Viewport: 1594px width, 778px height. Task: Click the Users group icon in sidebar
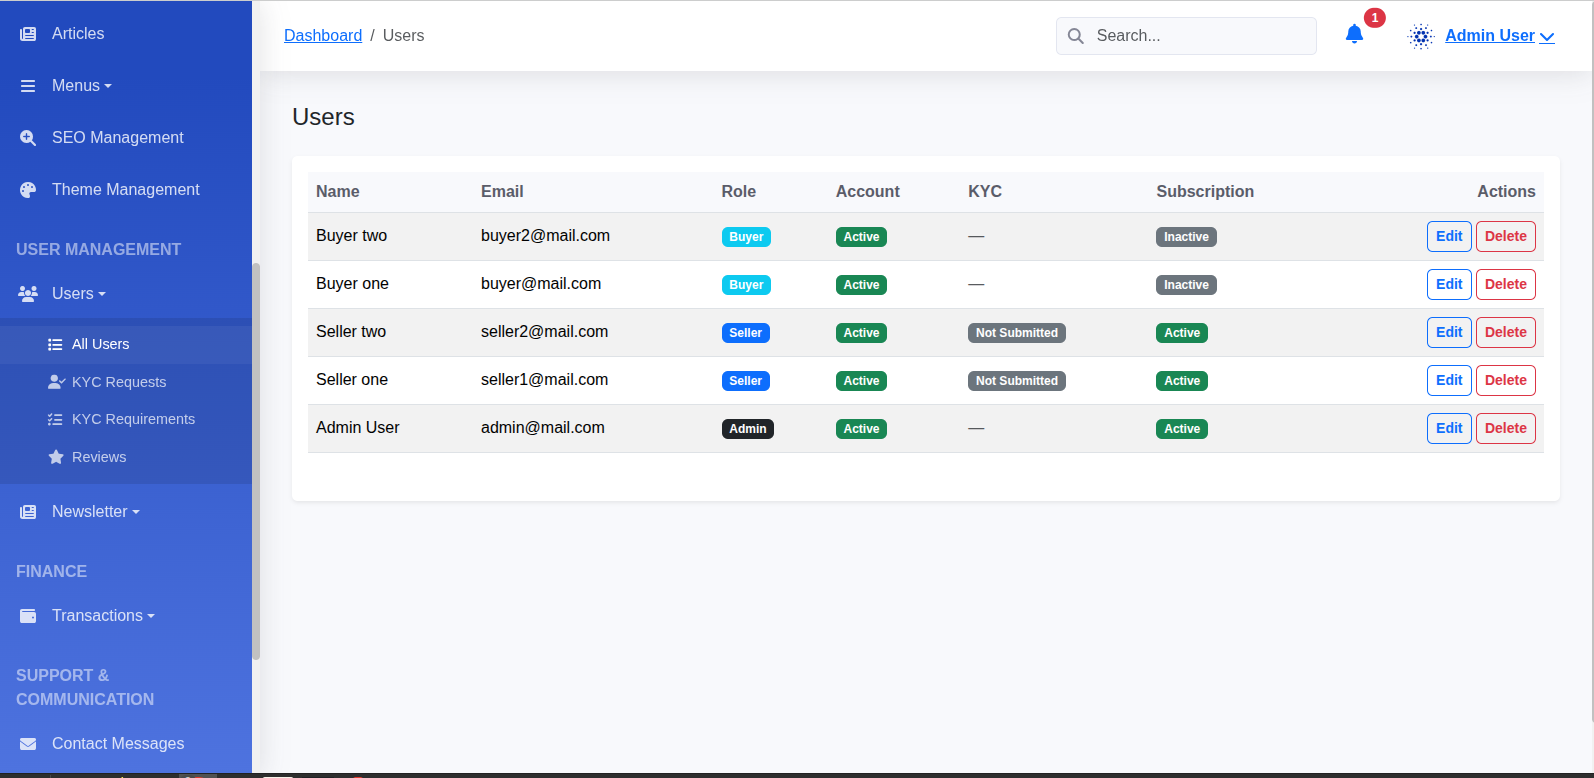(x=28, y=294)
